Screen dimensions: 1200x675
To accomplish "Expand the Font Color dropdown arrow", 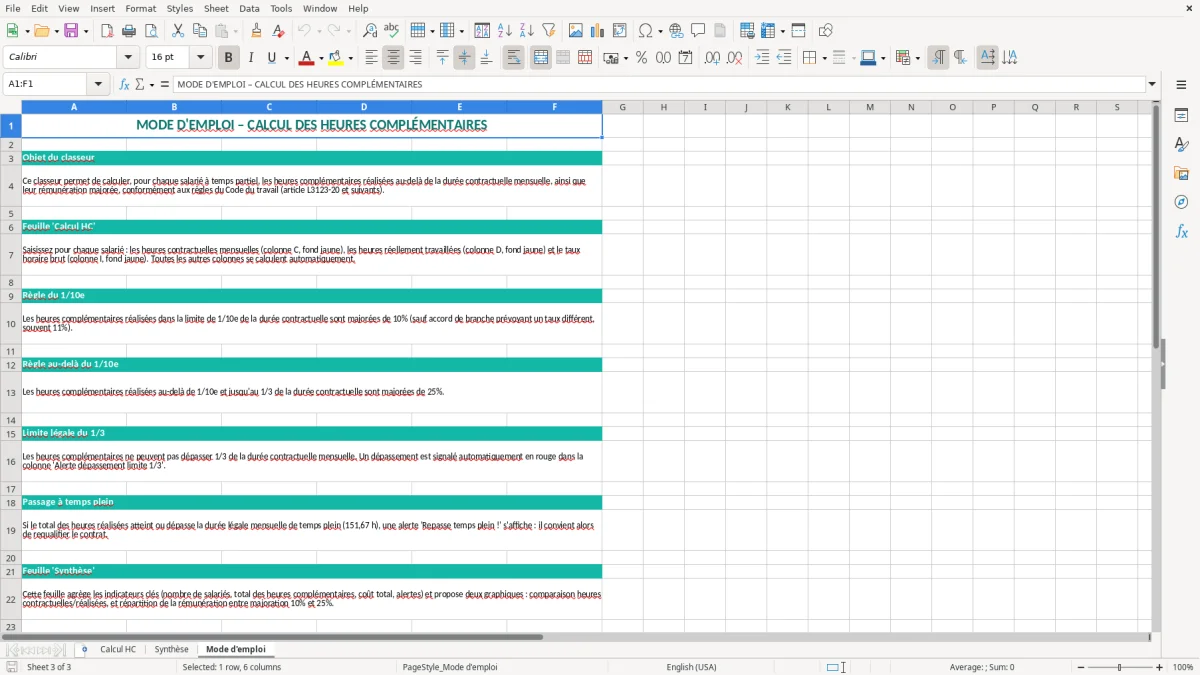I will [x=321, y=58].
